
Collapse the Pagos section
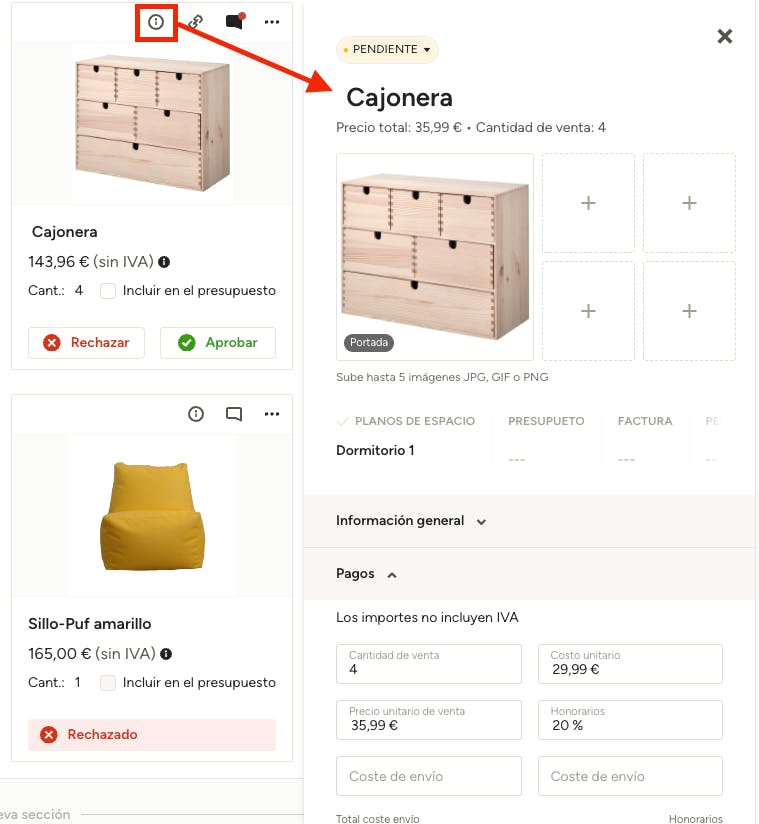366,574
